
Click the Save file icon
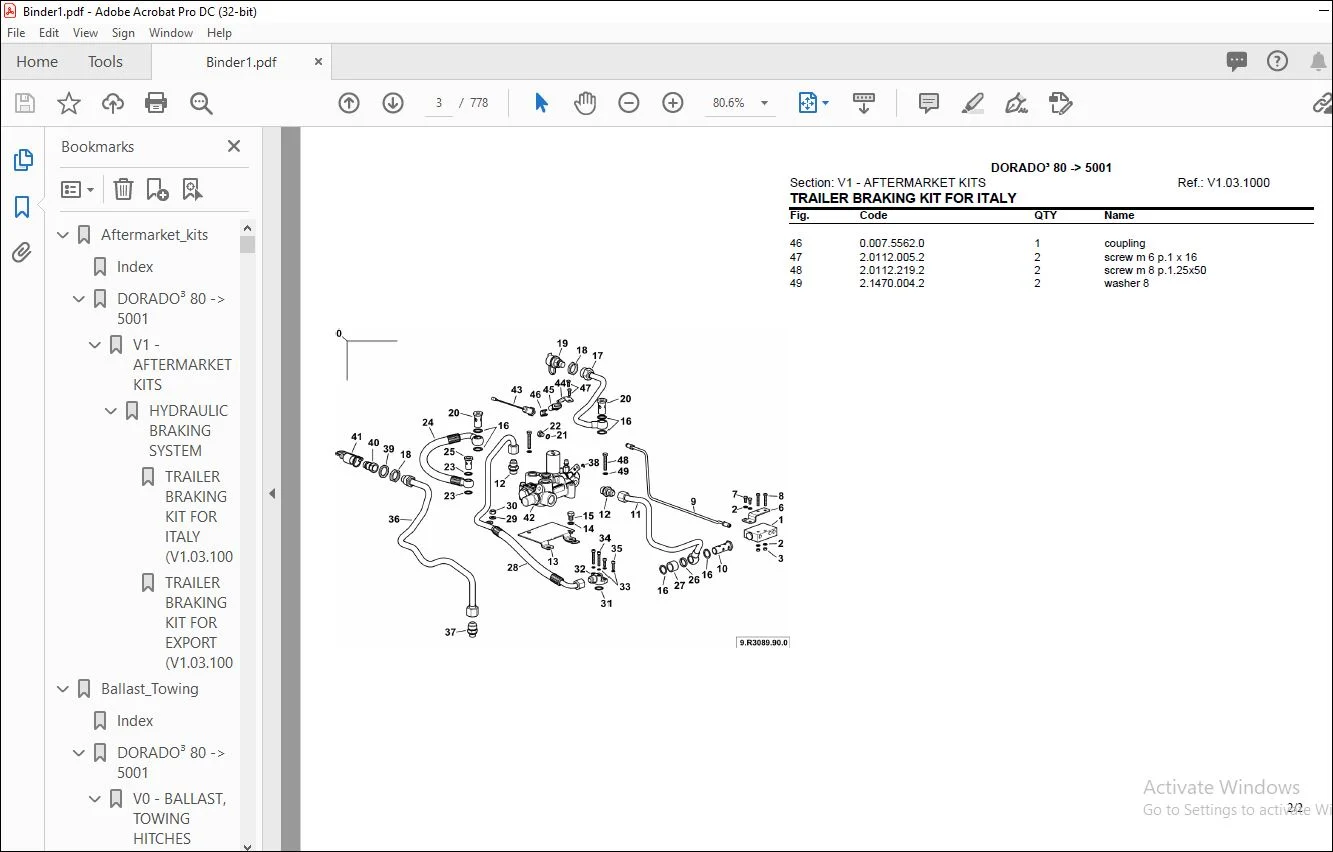pos(25,103)
